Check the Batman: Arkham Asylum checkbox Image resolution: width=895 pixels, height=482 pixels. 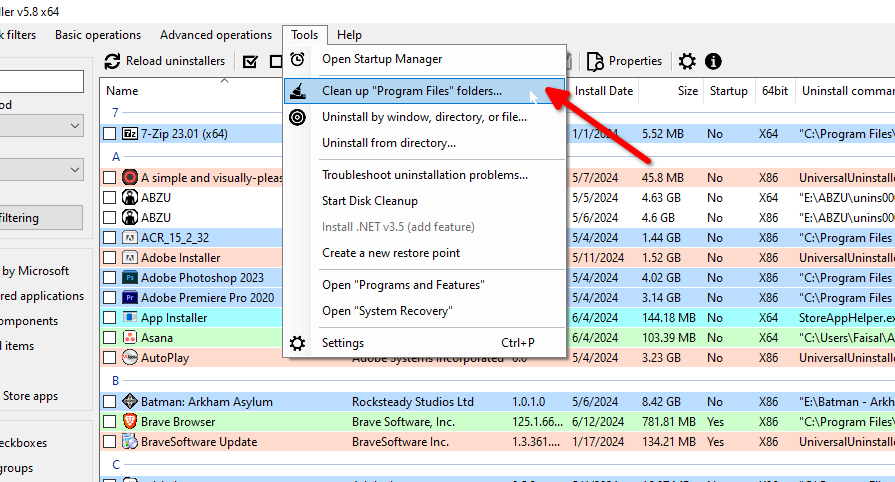coord(110,401)
